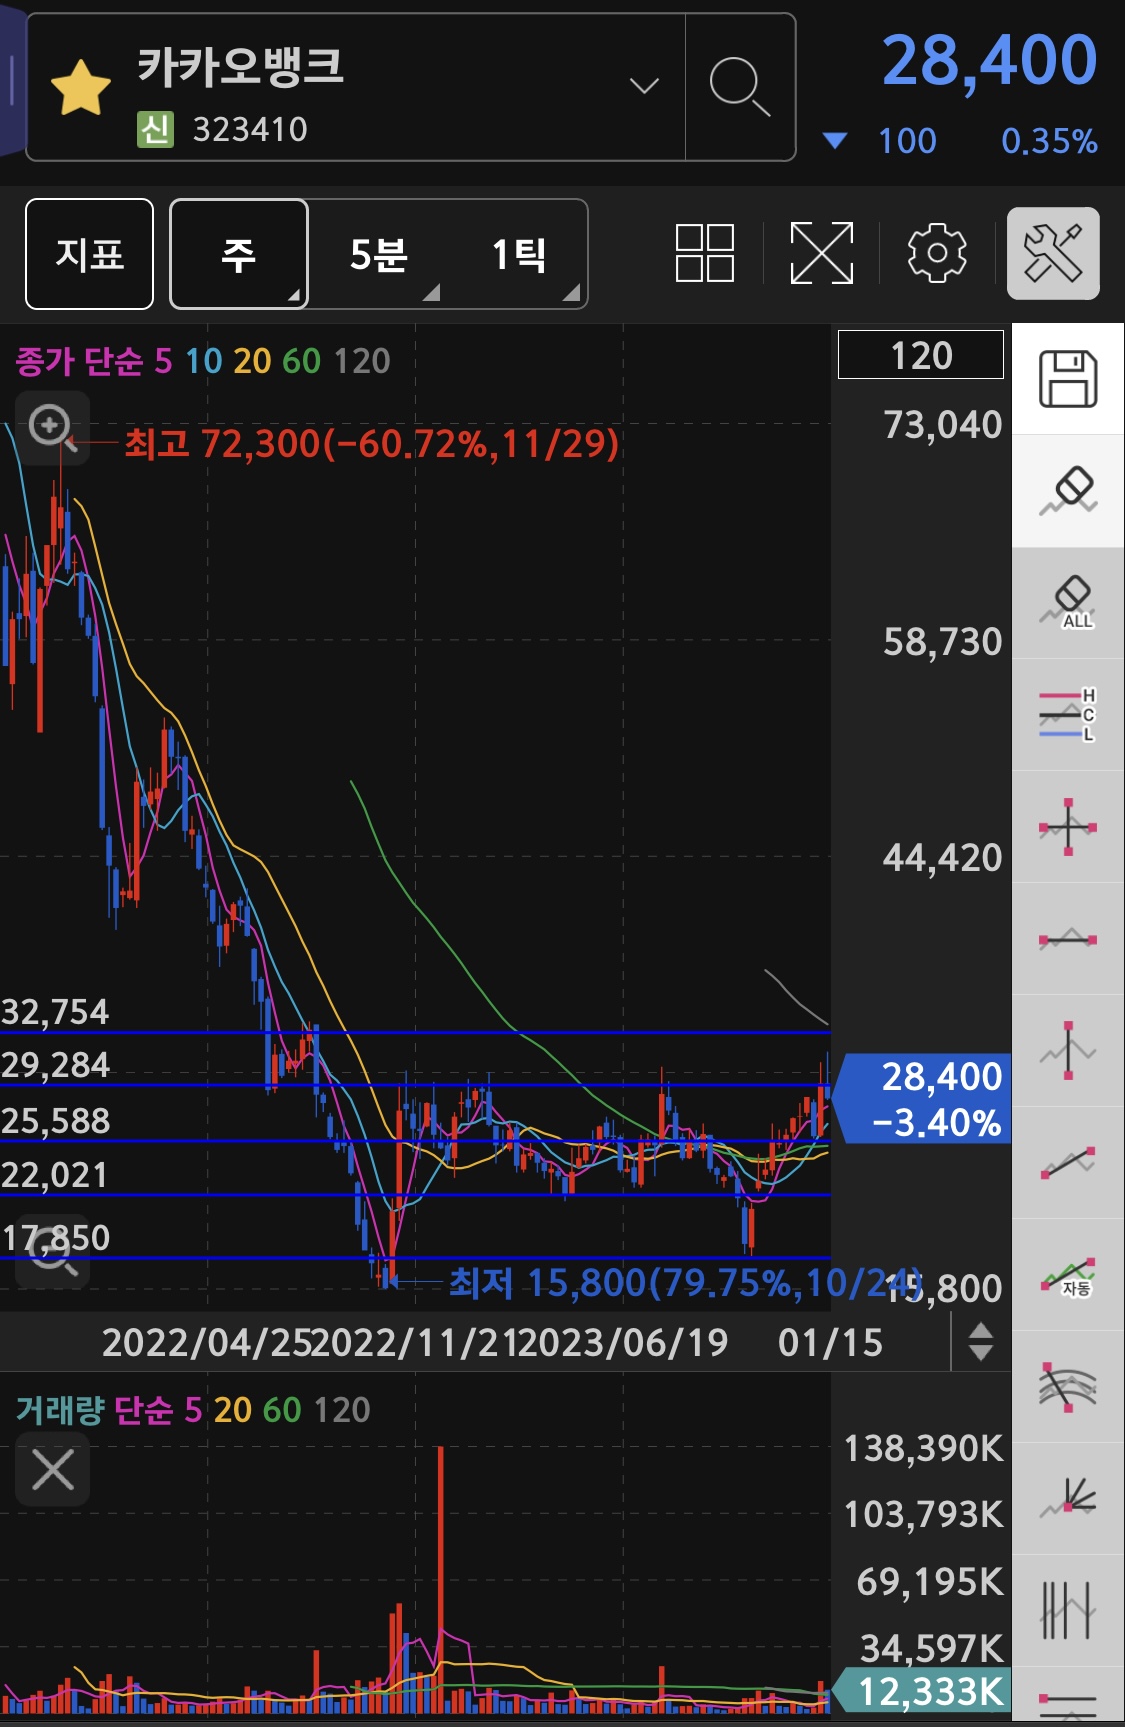Select the single-drawing eraser tool
The height and width of the screenshot is (1727, 1125).
pyautogui.click(x=1068, y=491)
